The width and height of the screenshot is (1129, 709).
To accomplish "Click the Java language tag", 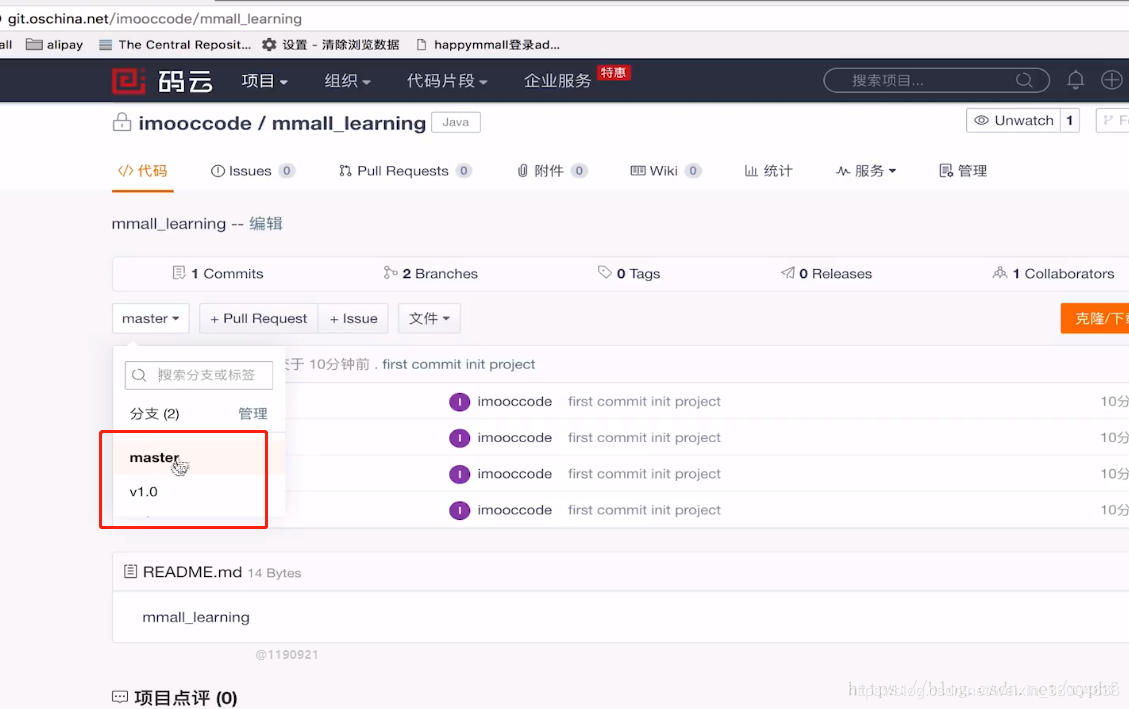I will coord(456,122).
